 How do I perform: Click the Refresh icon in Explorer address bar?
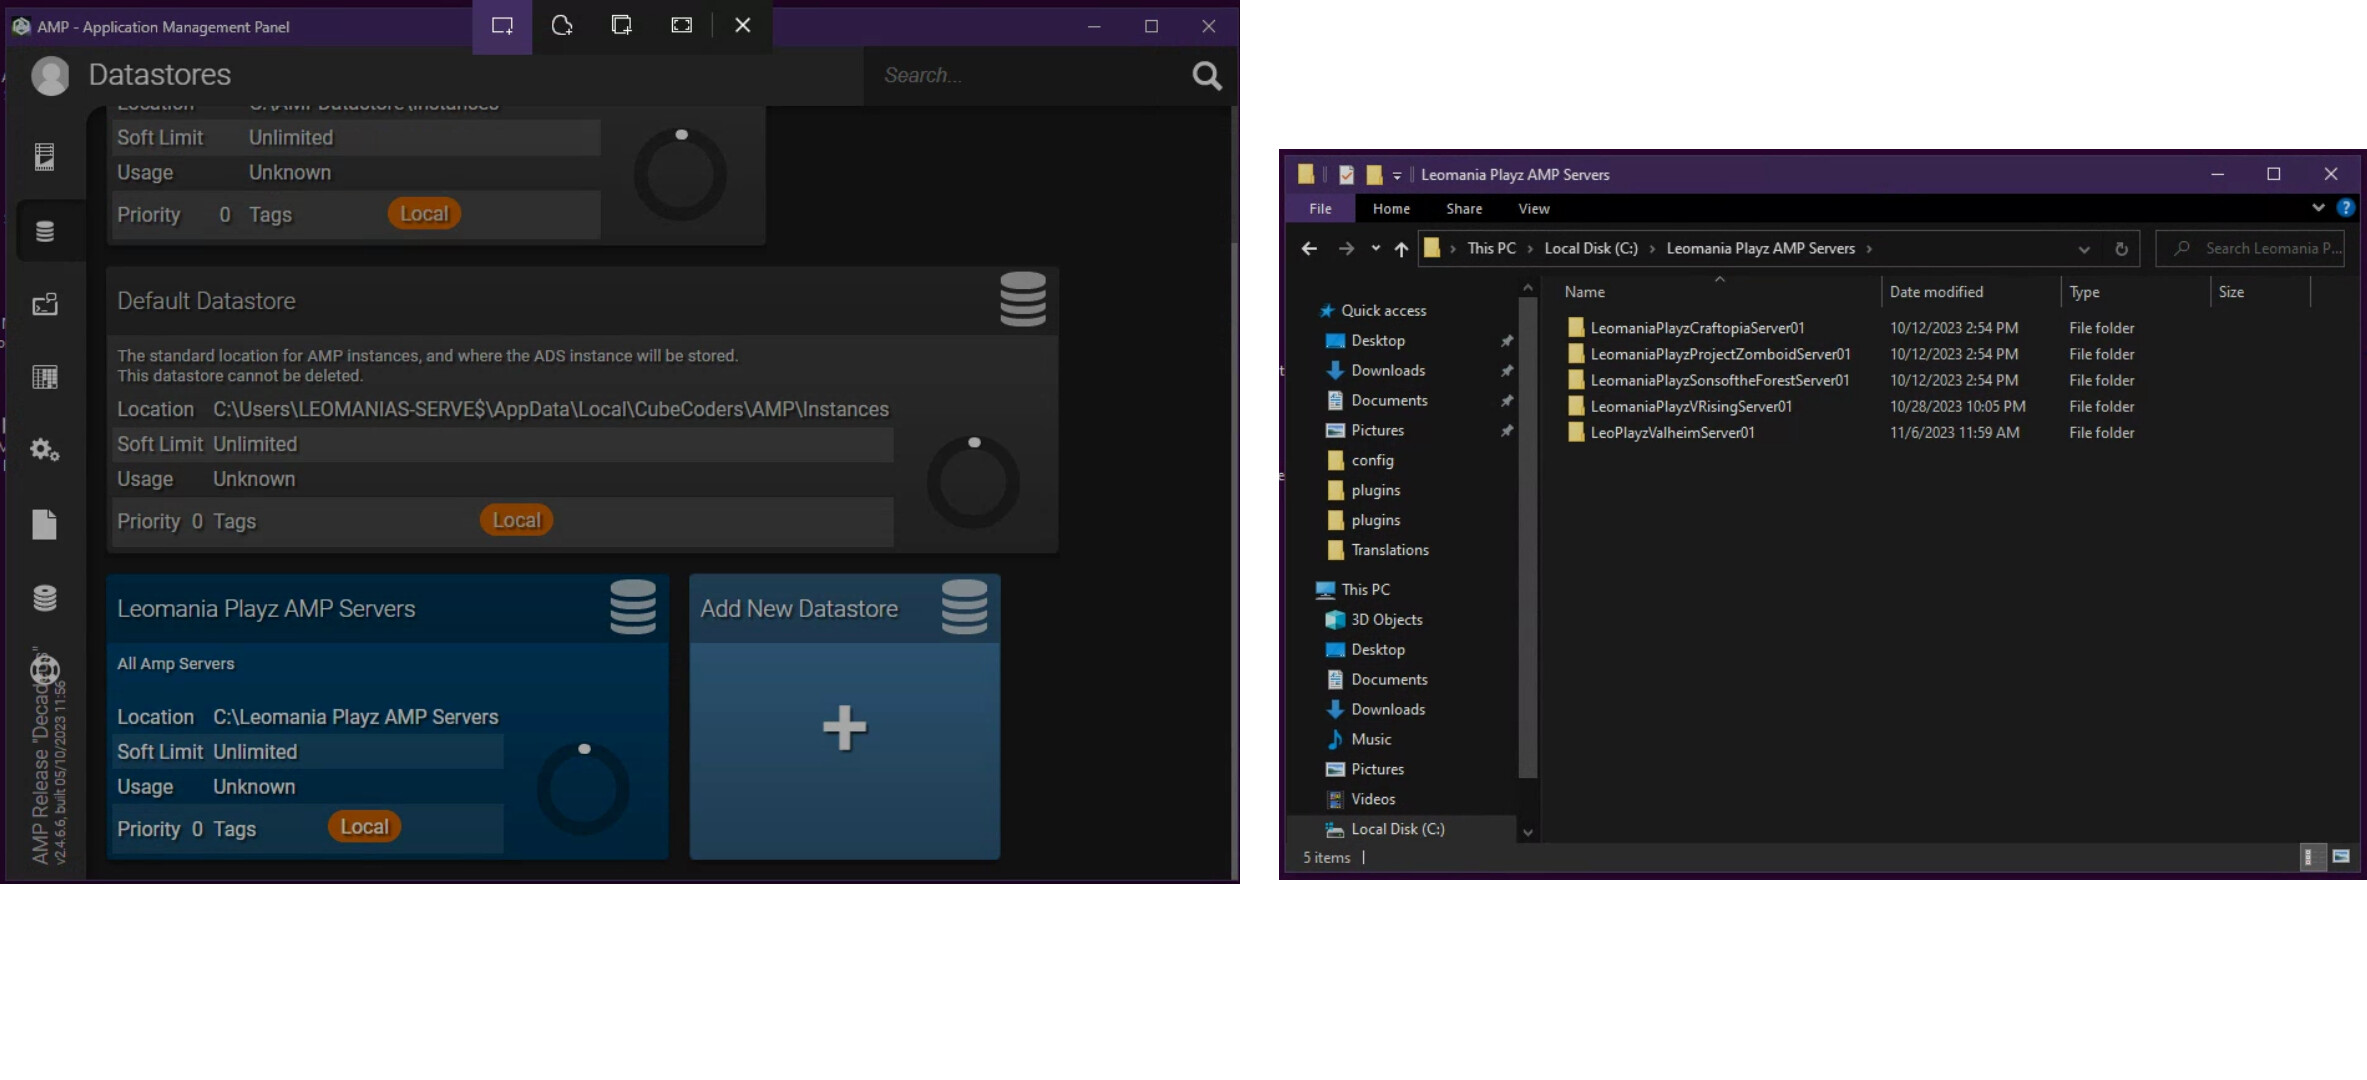pyautogui.click(x=2121, y=249)
